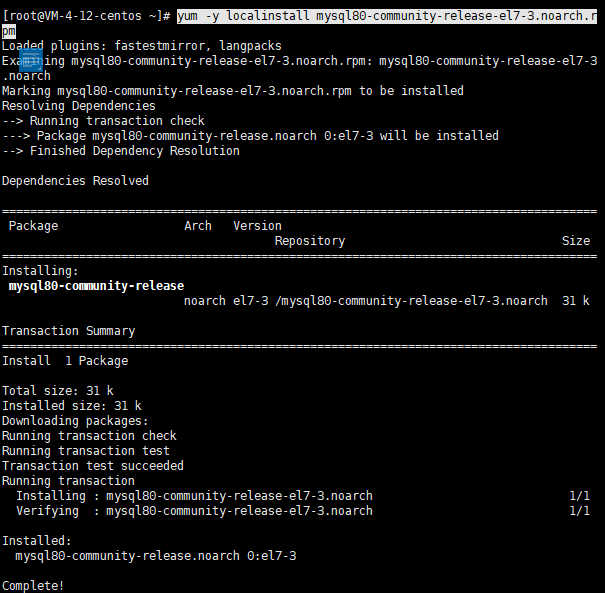Click the "Complete!" message

pos(33,586)
